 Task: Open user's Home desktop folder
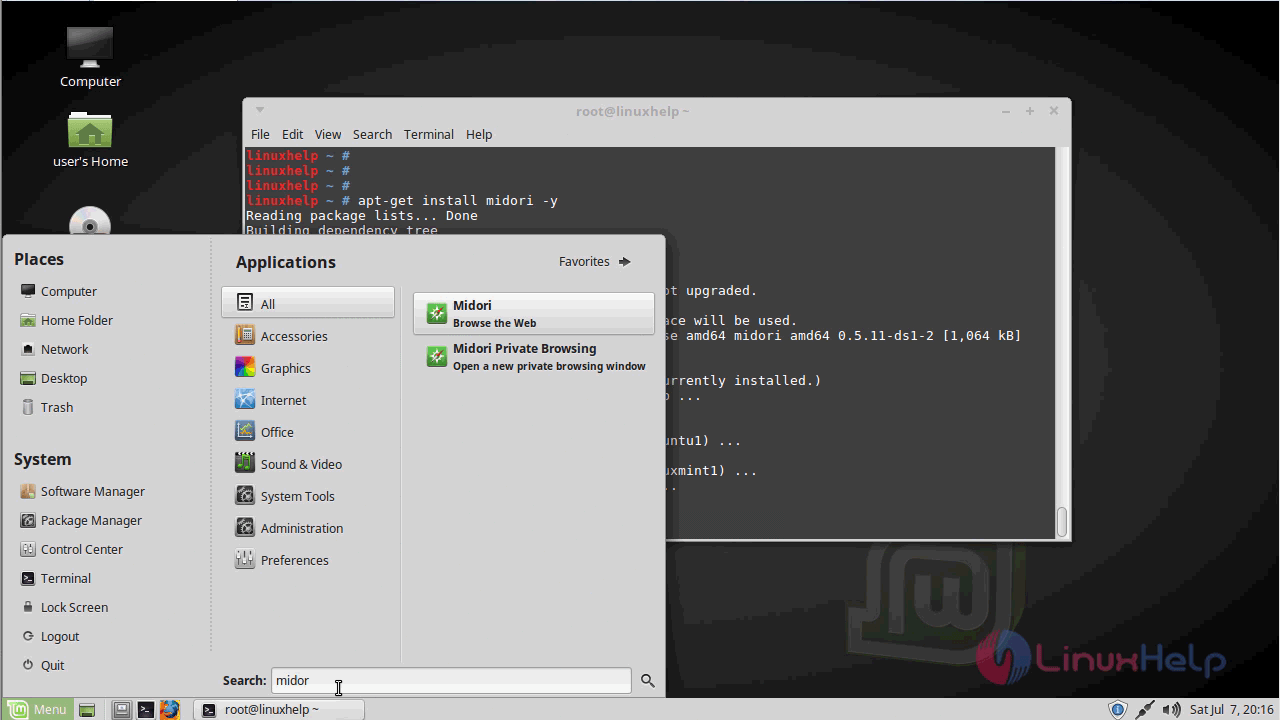point(90,139)
